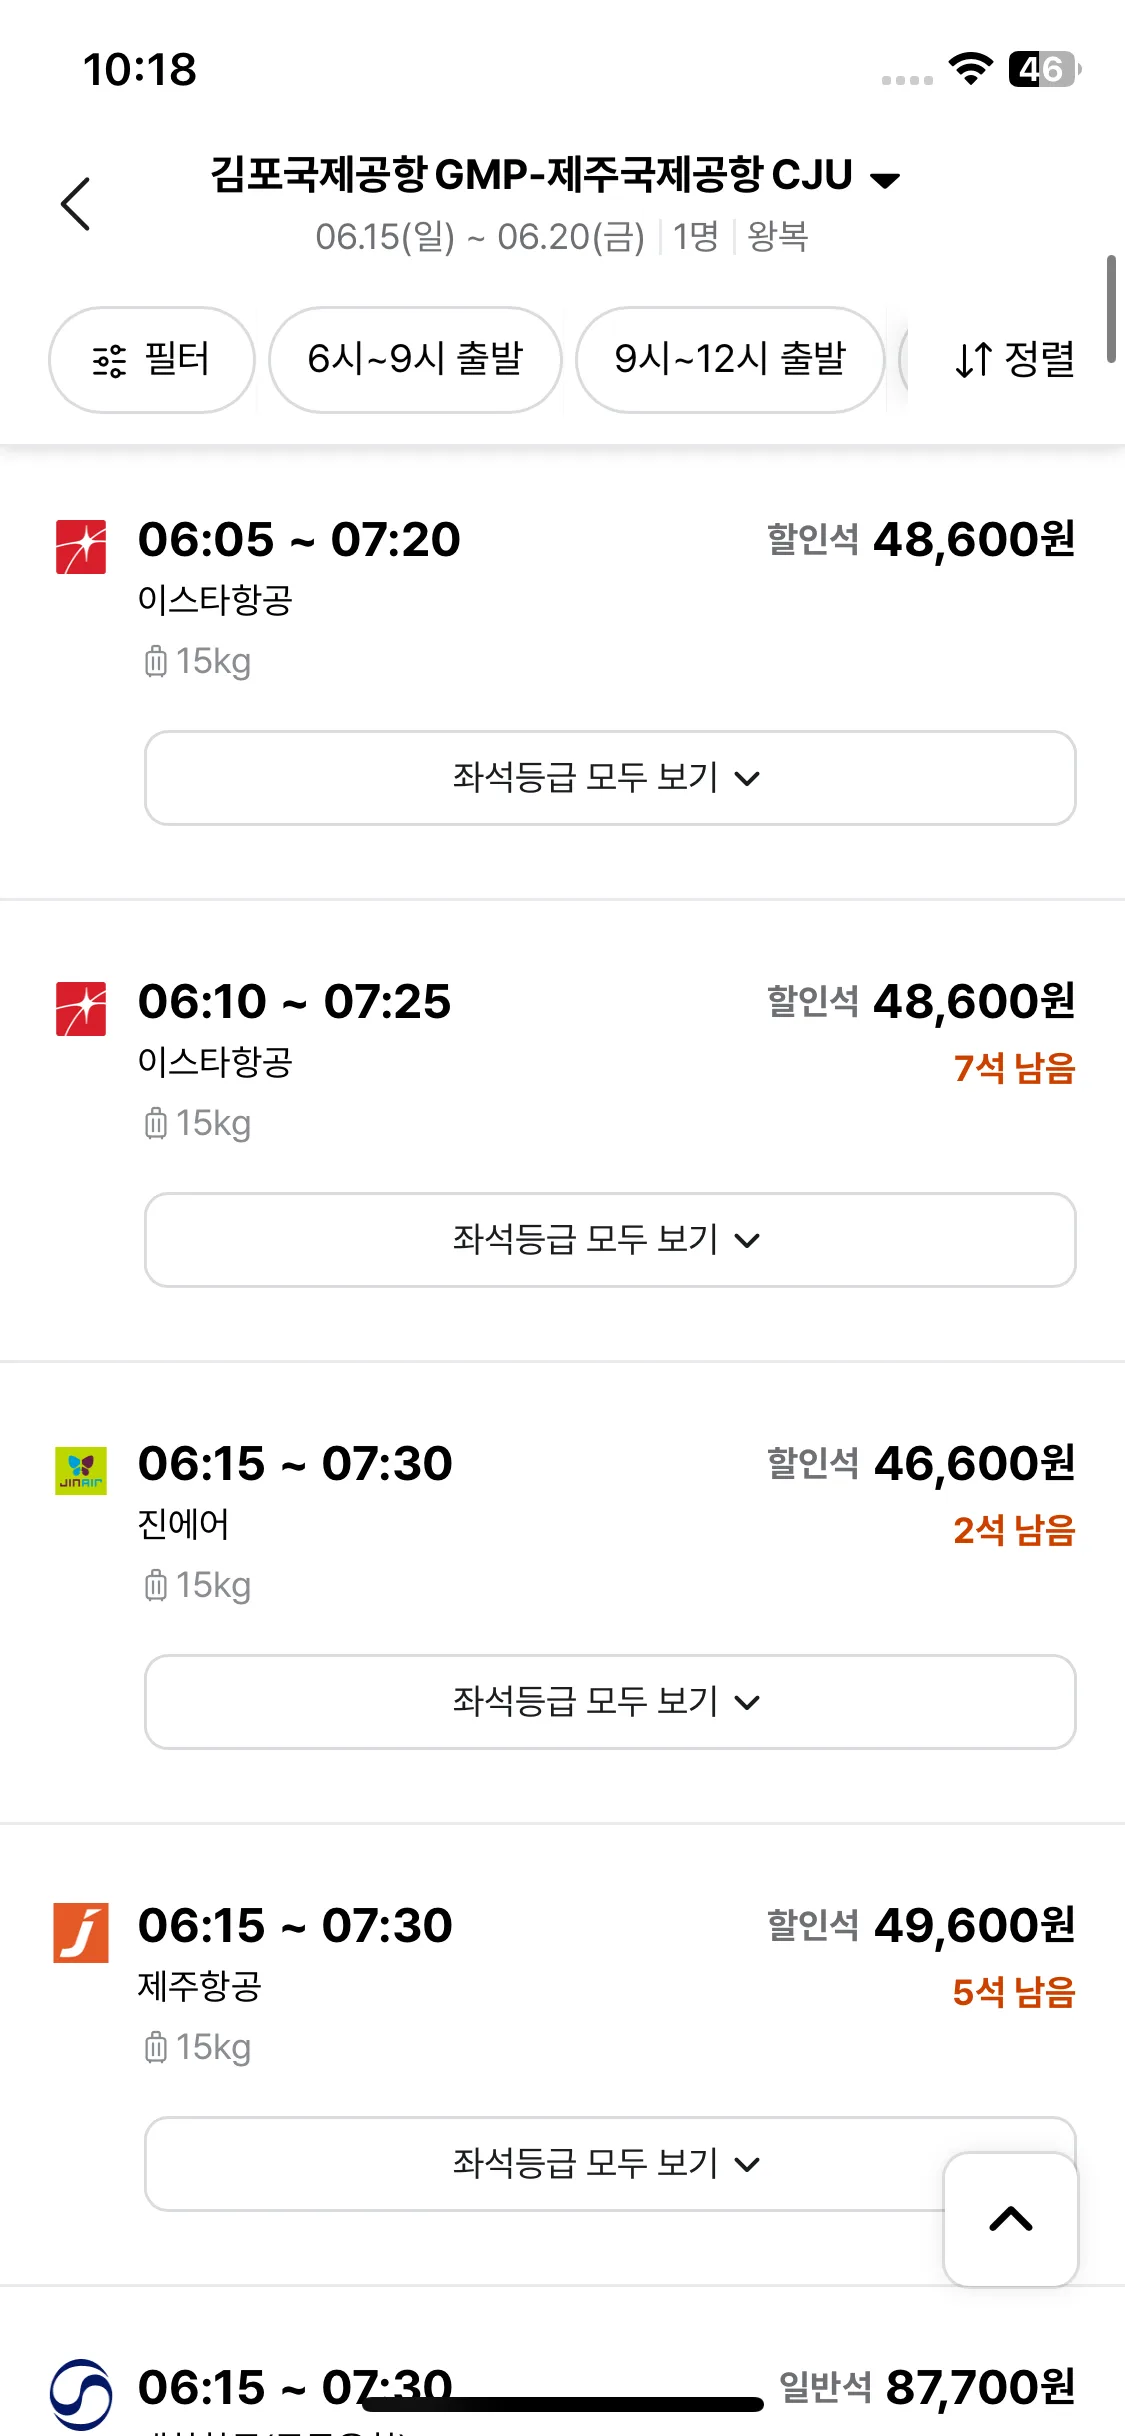
Task: Tap the scroll-to-top arrow button
Action: [x=1011, y=2219]
